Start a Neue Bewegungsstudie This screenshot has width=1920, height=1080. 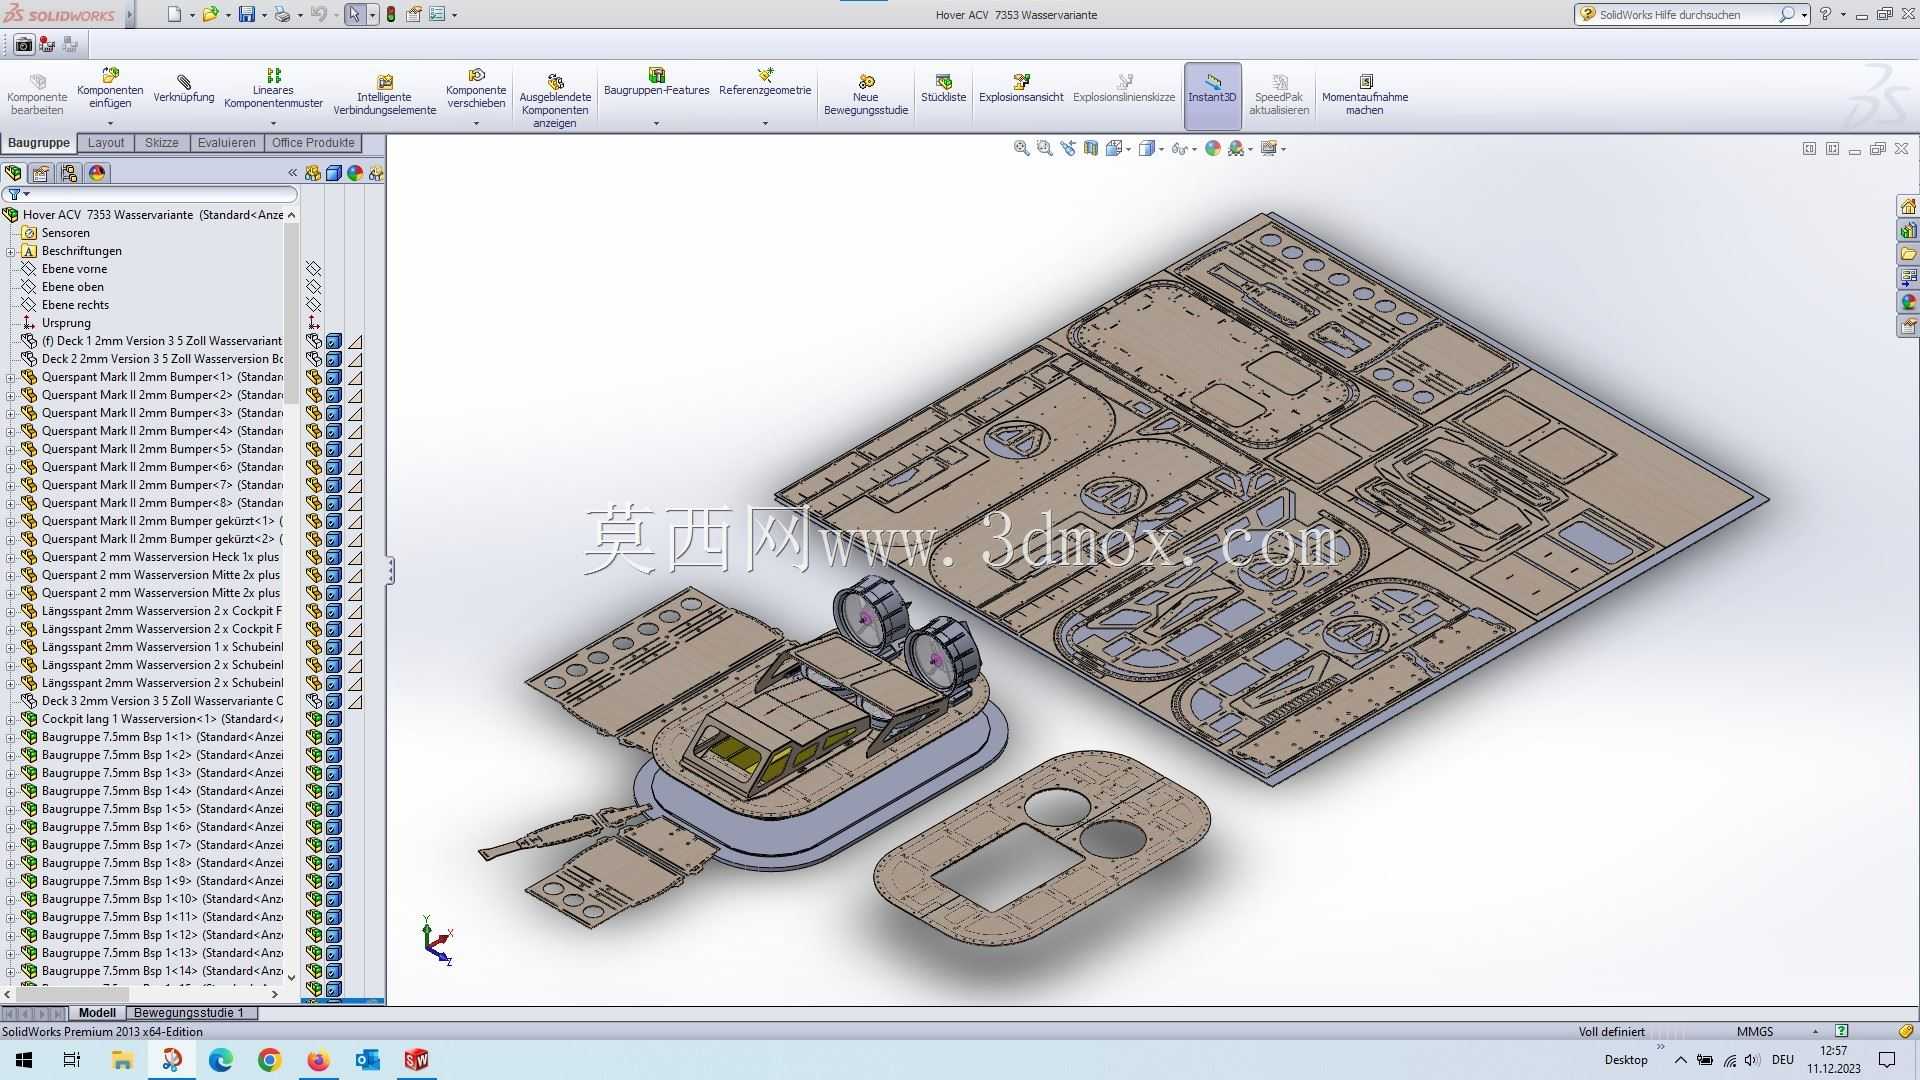click(x=866, y=95)
